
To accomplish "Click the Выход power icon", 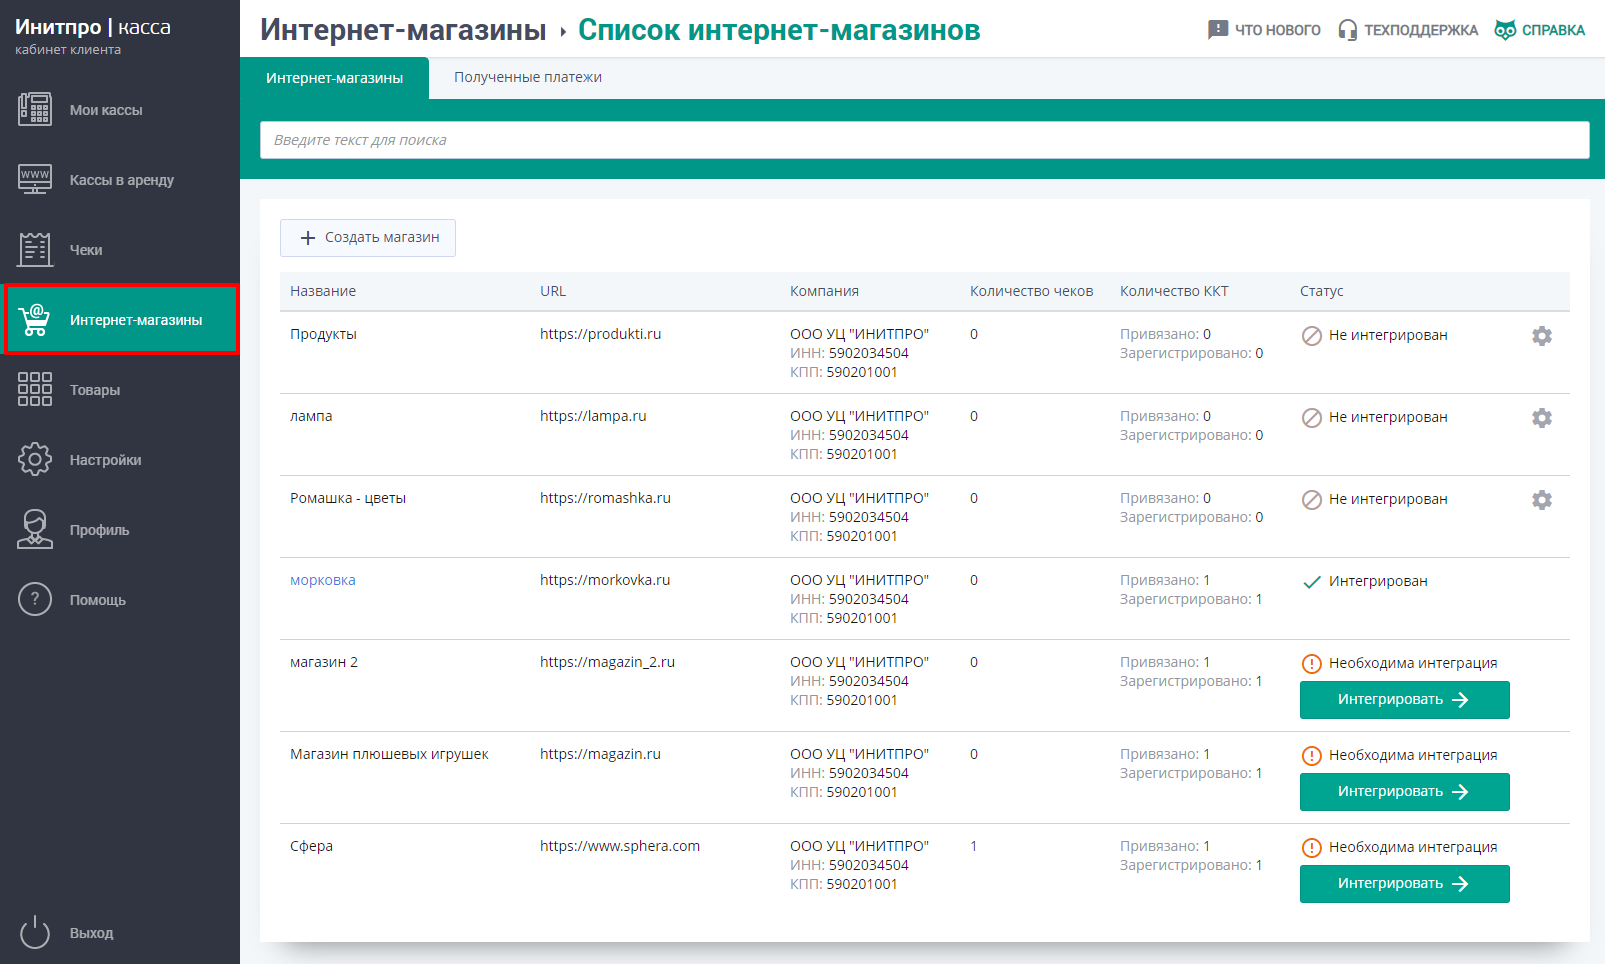I will coord(35,932).
